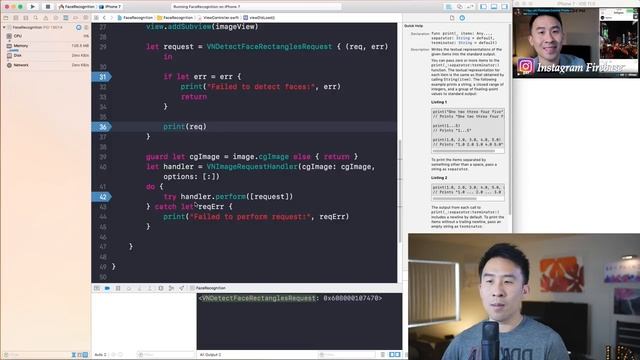
Task: Open the Project navigator folder icon
Action: point(6,18)
